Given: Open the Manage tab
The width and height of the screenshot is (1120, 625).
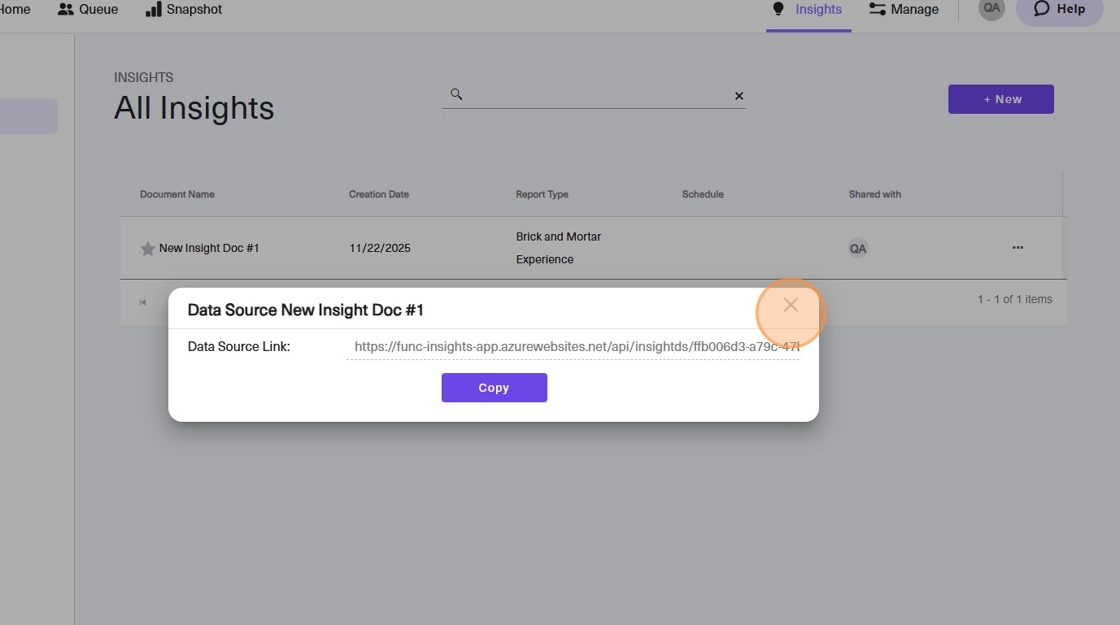Looking at the screenshot, I should point(904,10).
